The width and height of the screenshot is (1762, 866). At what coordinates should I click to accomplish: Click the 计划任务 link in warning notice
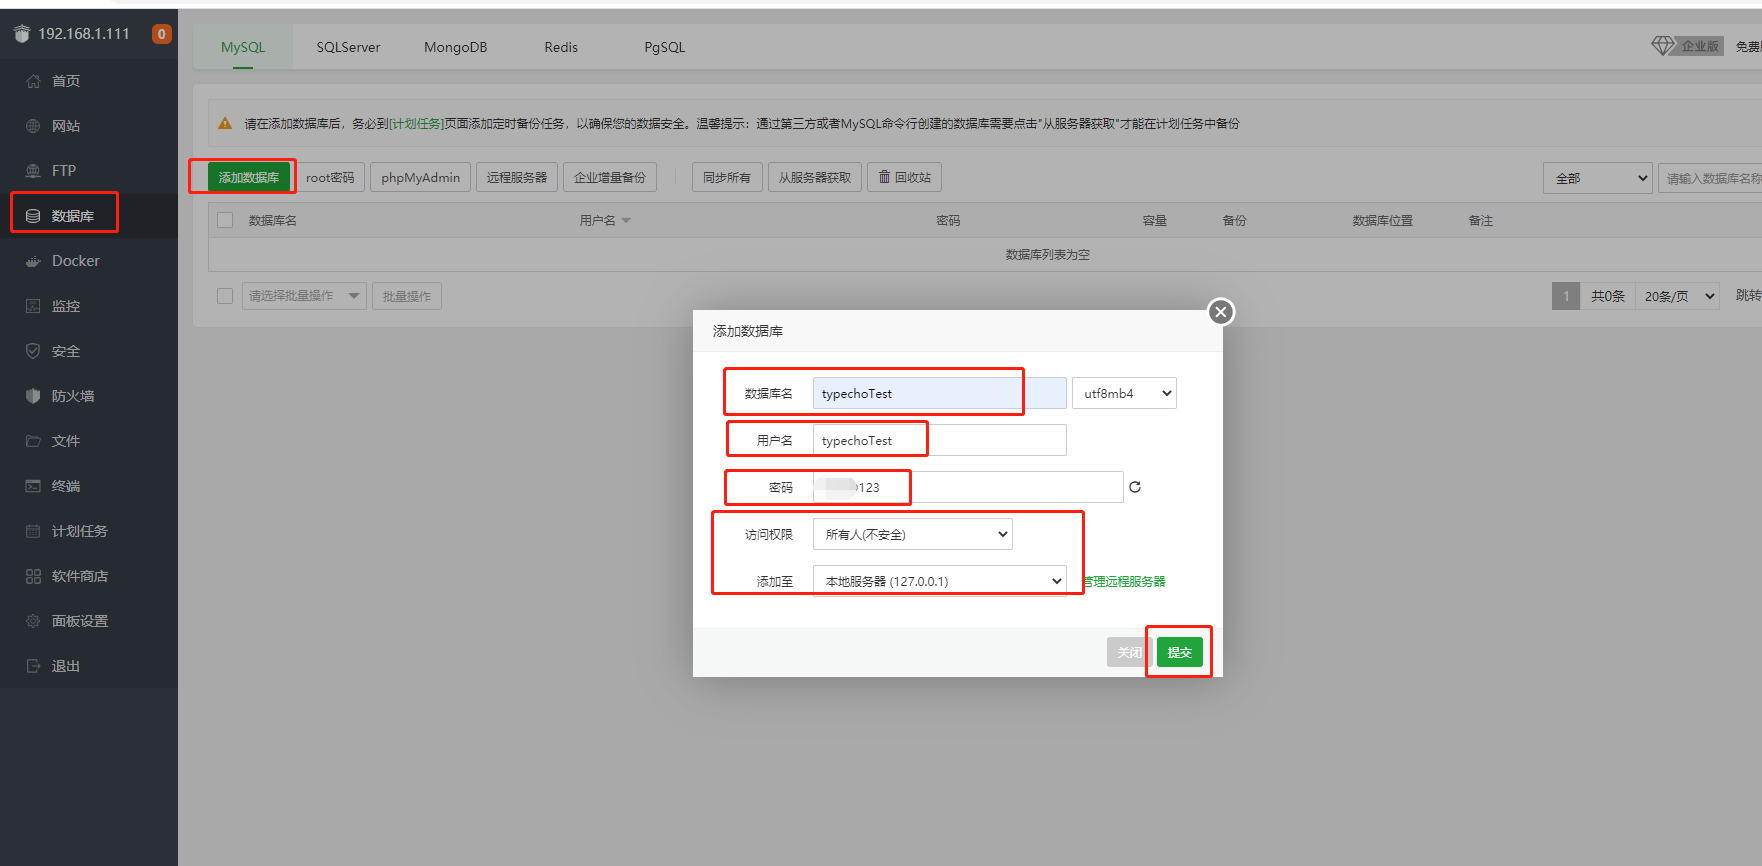tap(416, 124)
